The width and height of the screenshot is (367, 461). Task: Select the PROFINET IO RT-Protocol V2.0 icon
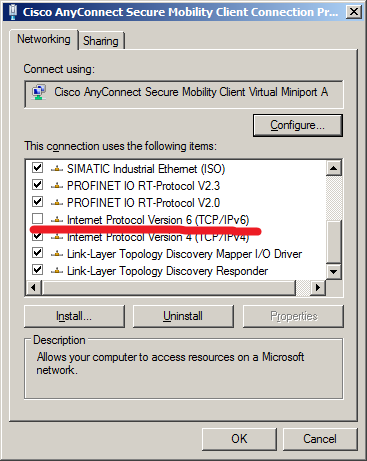click(57, 203)
